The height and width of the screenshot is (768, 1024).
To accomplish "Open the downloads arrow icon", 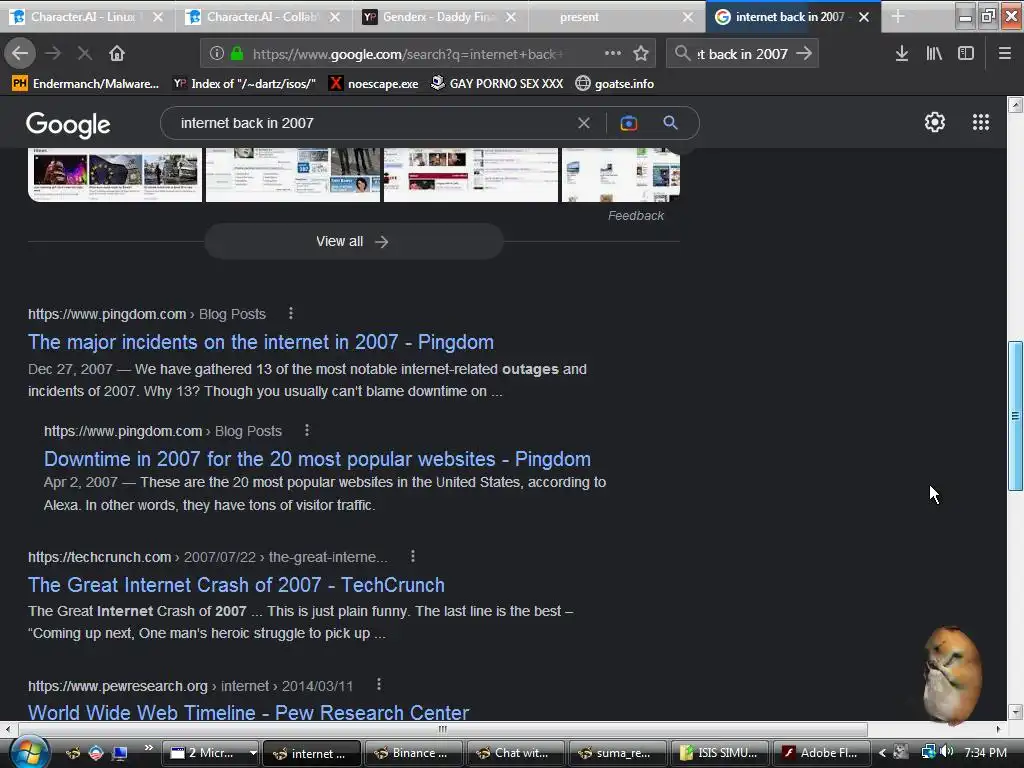I will pos(902,54).
